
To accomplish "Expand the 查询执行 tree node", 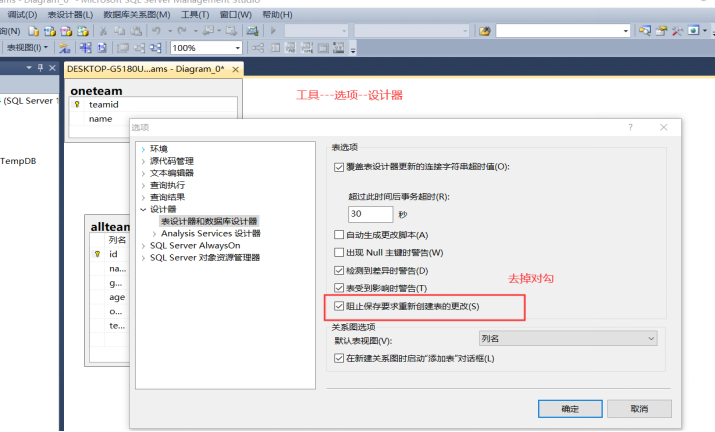I will (143, 185).
